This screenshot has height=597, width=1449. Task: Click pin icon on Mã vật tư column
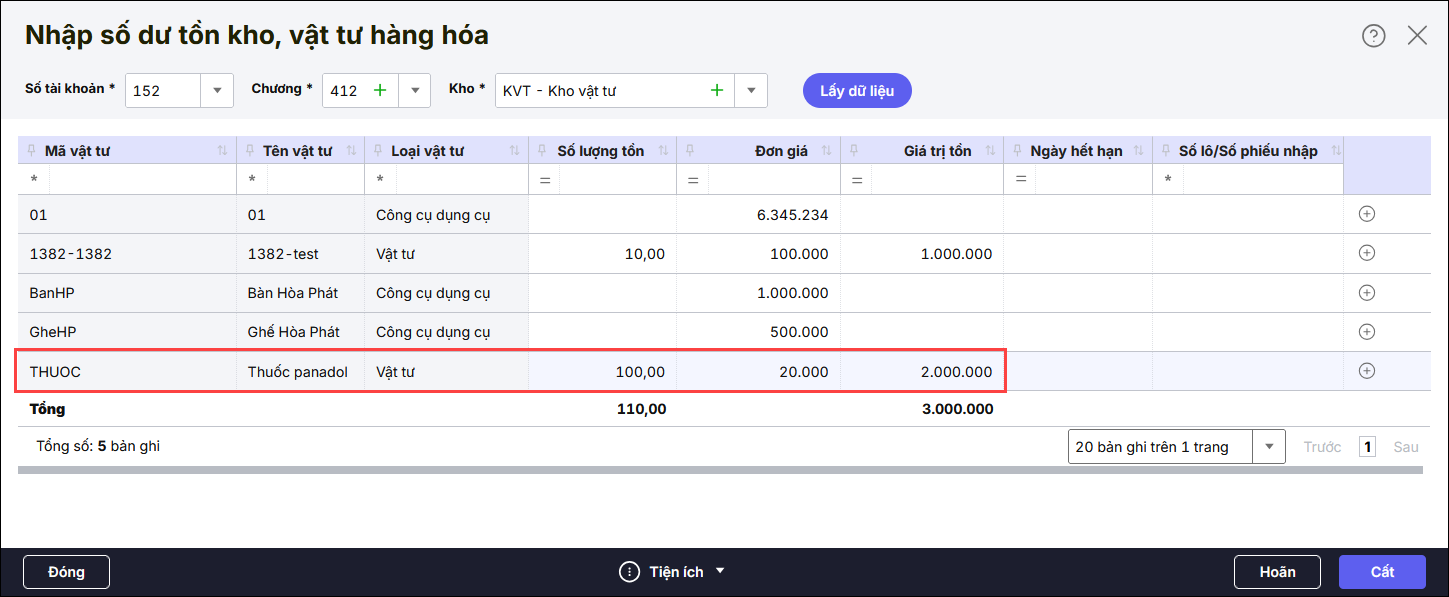point(30,151)
